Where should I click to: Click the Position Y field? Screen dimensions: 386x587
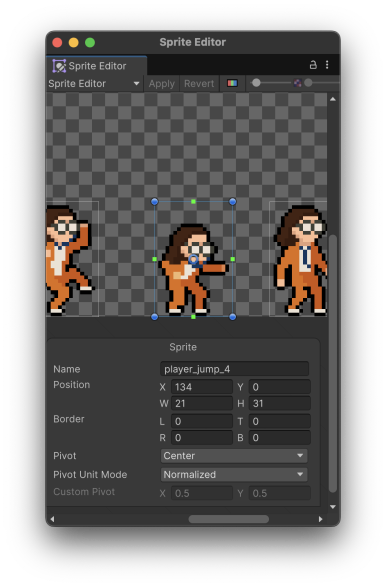(279, 387)
